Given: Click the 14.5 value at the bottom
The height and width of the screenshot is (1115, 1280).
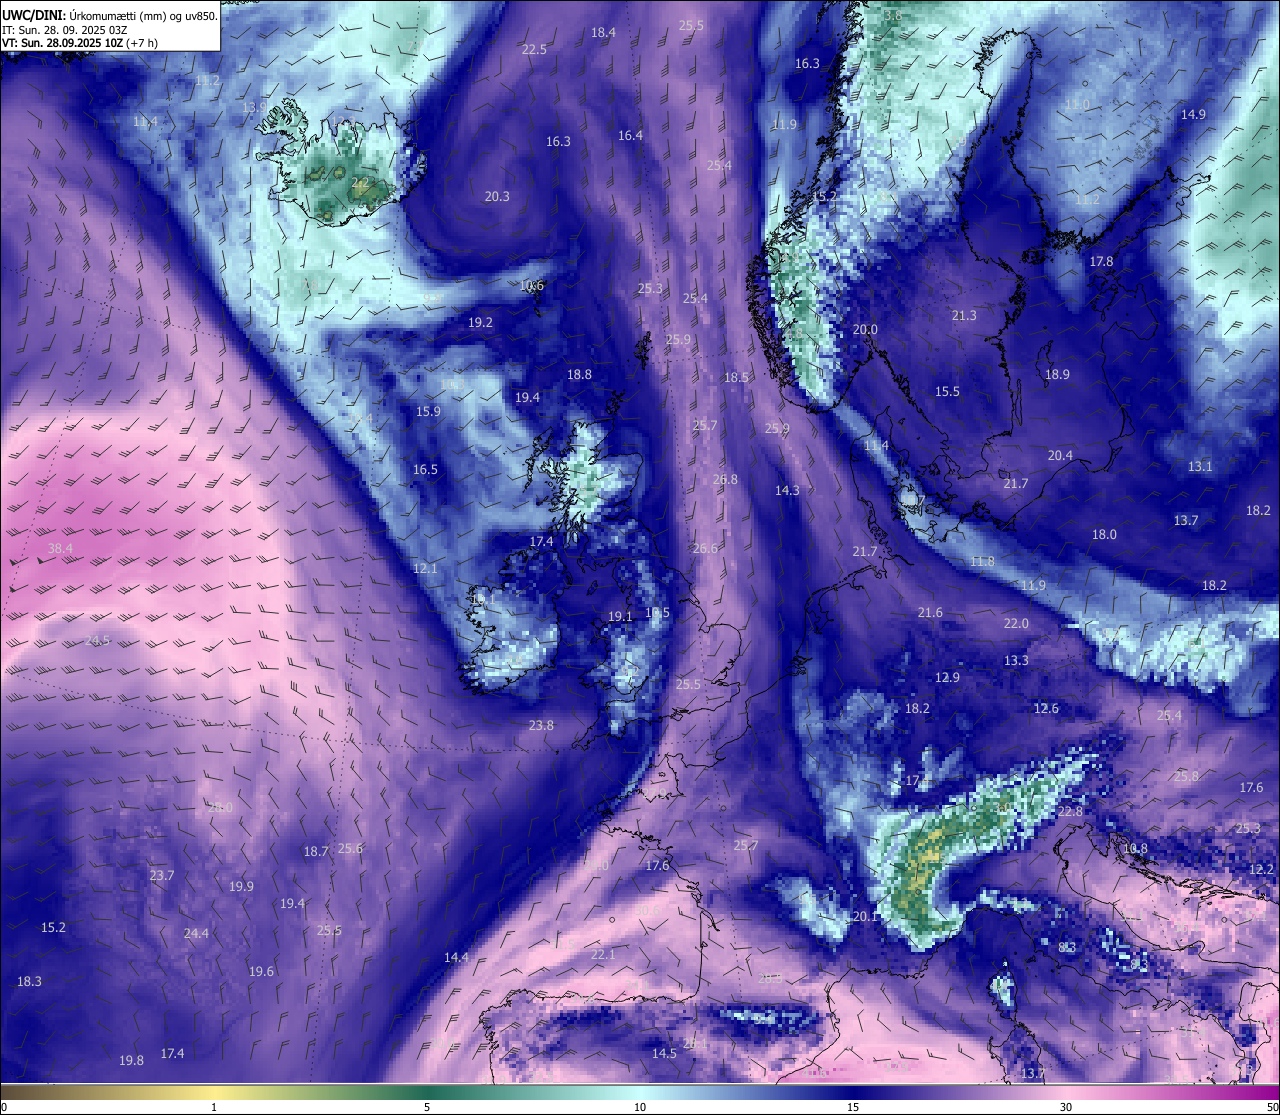Looking at the screenshot, I should (x=664, y=1054).
